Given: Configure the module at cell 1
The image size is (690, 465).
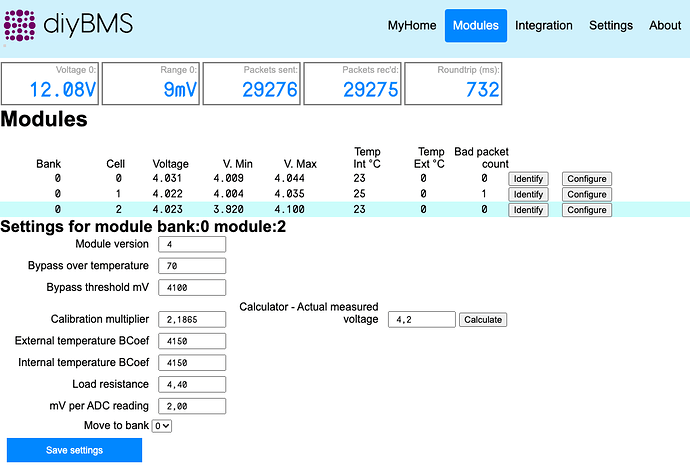Looking at the screenshot, I should coord(587,194).
